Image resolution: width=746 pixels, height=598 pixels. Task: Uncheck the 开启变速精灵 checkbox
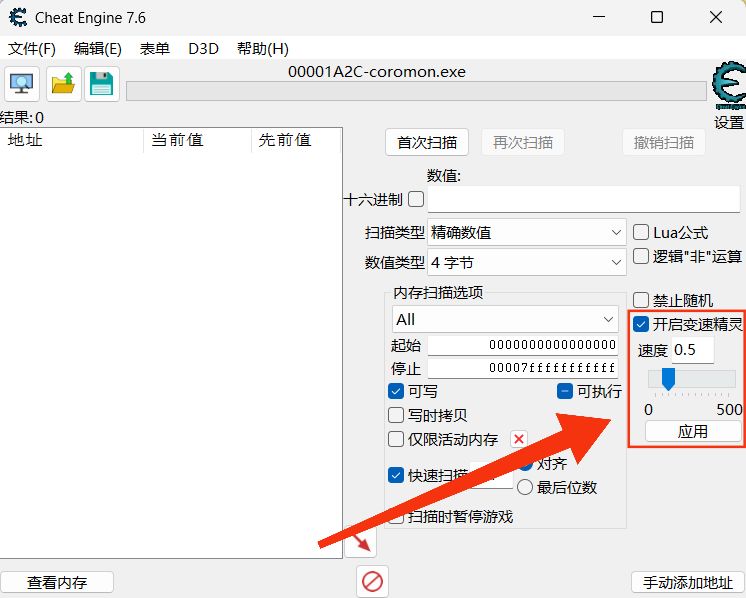(x=641, y=324)
